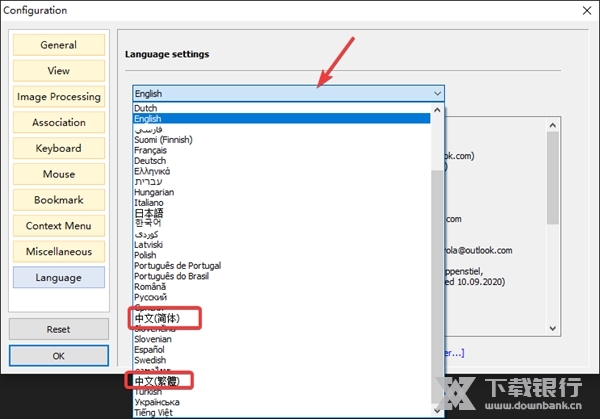The height and width of the screenshot is (419, 600).
Task: Open the Miscellaneous tab
Action: point(59,252)
